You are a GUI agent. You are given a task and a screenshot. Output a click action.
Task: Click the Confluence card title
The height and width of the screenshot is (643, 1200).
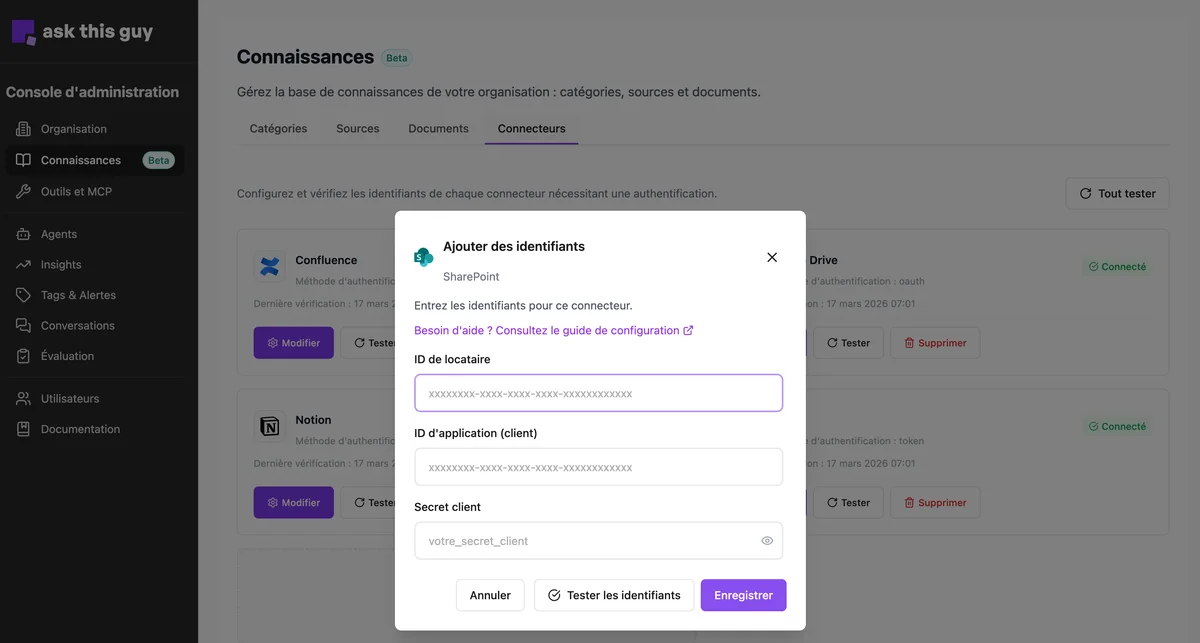326,260
